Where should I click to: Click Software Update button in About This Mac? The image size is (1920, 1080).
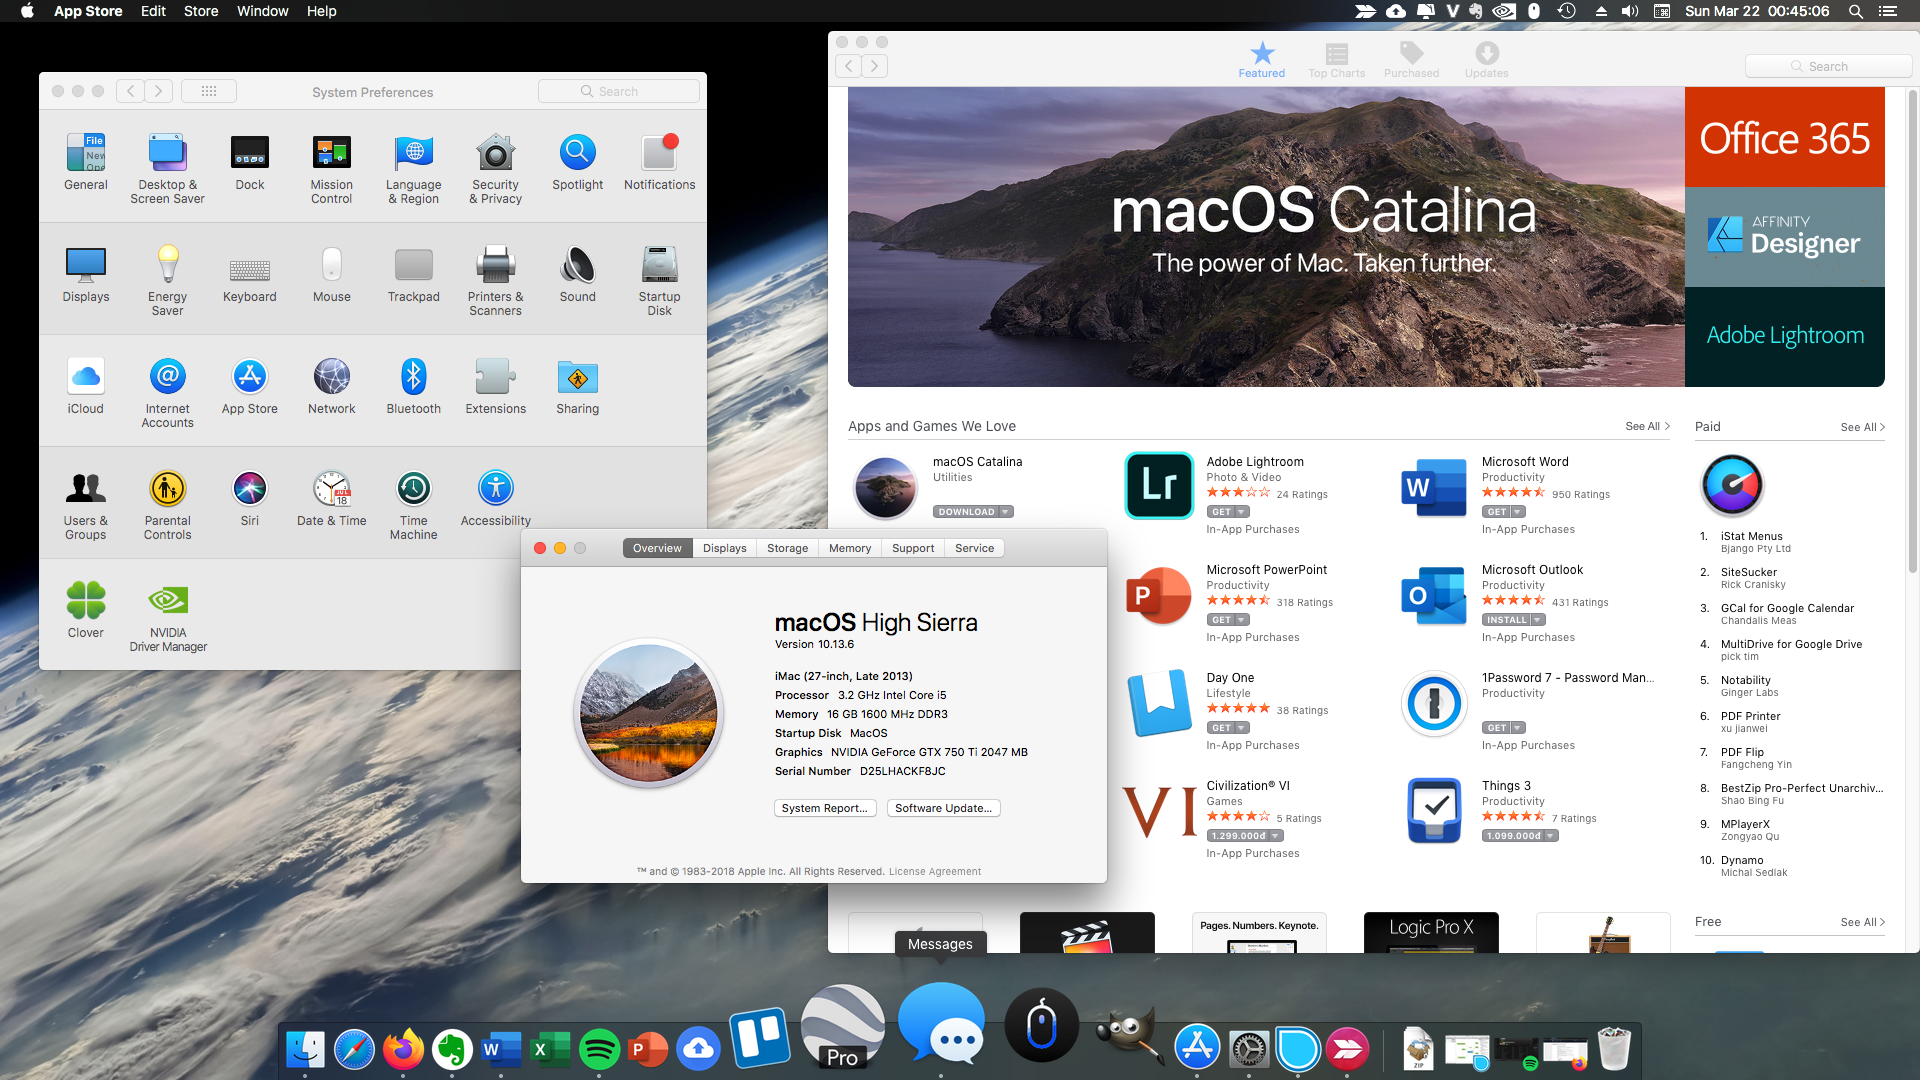point(942,807)
